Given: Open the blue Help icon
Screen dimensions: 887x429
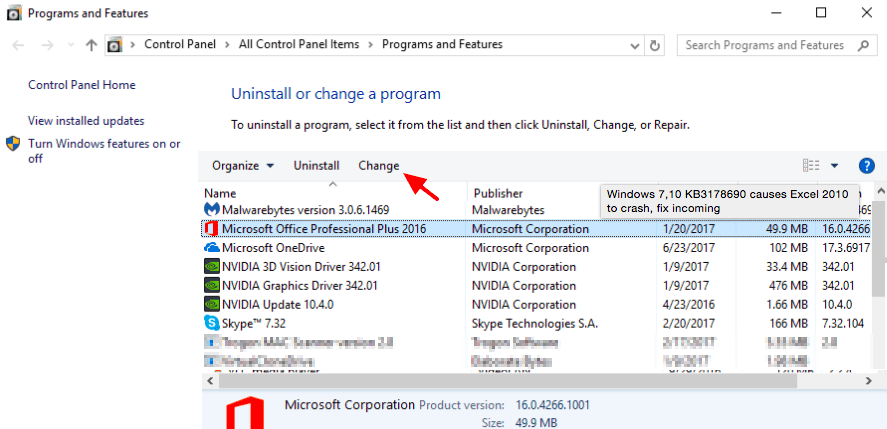Looking at the screenshot, I should click(866, 165).
